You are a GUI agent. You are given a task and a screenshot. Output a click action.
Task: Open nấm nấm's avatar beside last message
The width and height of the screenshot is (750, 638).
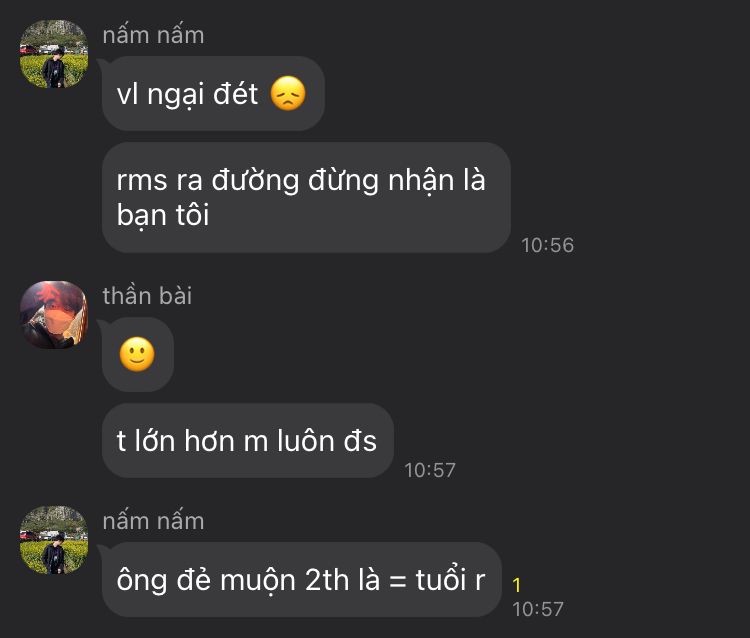click(54, 540)
